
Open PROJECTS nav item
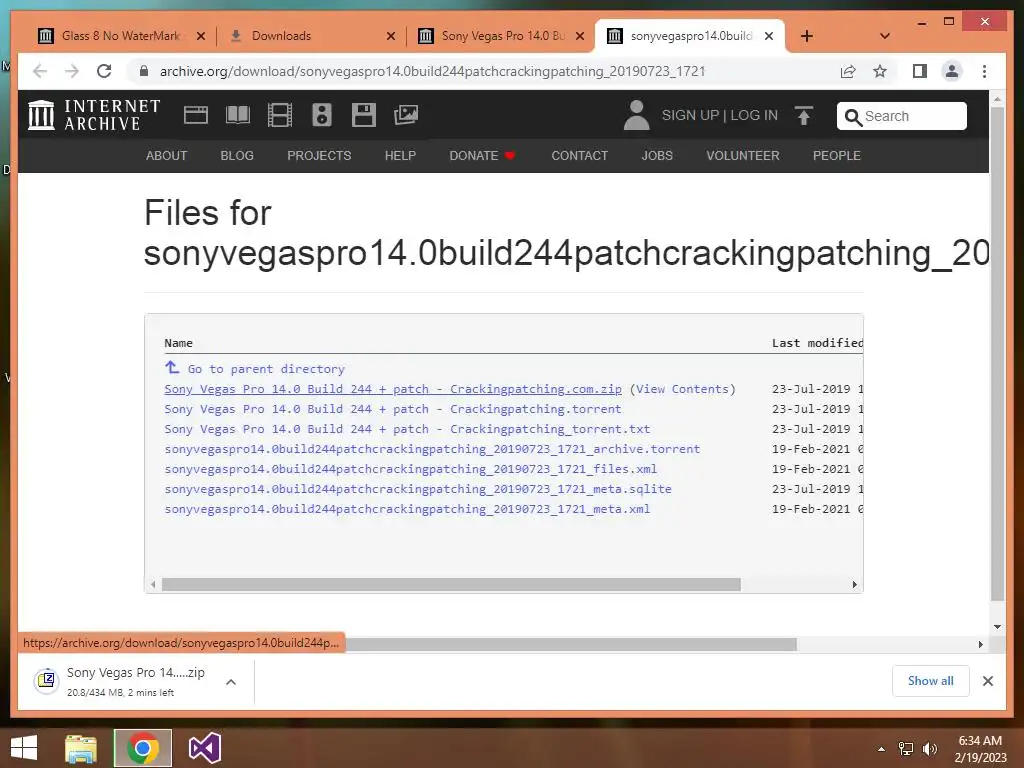319,155
